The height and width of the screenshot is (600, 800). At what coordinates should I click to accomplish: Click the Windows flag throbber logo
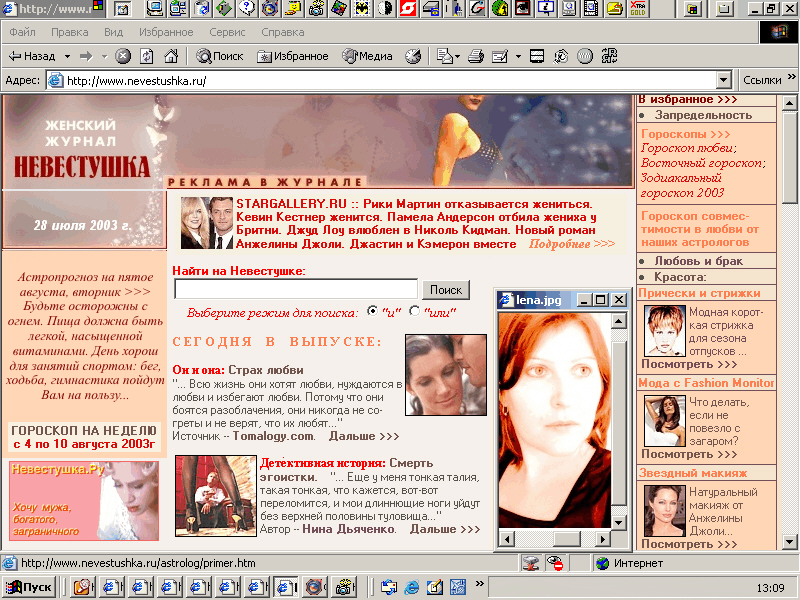779,32
